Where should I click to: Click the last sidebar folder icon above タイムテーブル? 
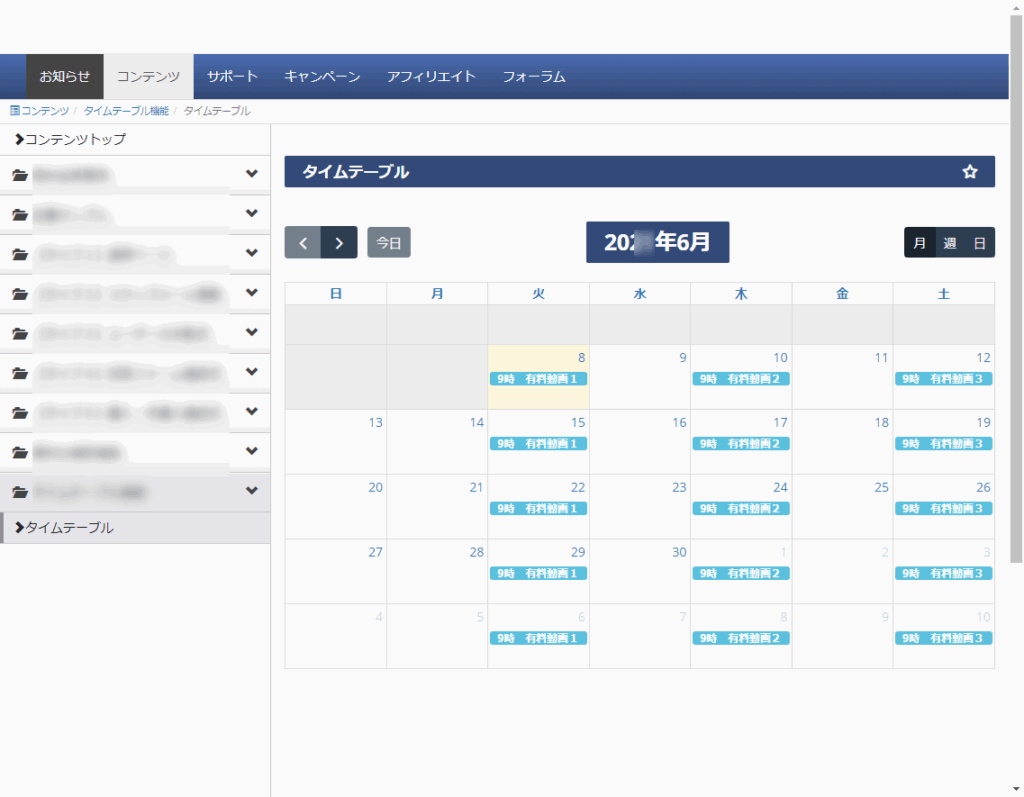20,492
